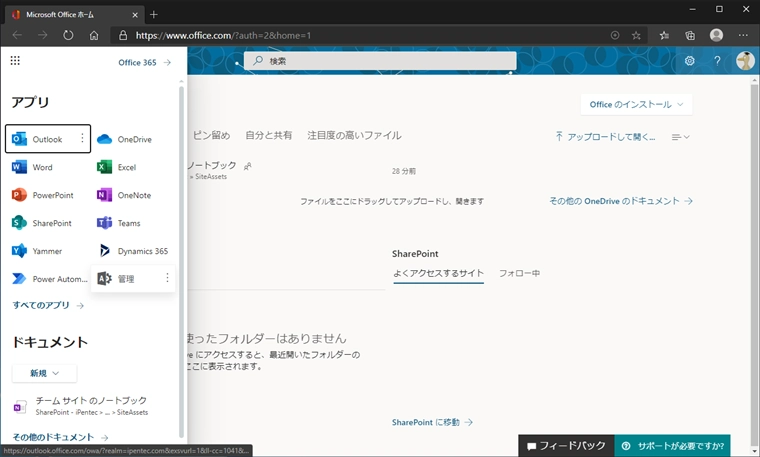Click the zoom indicator in address bar
The image size is (760, 457).
click(x=615, y=35)
